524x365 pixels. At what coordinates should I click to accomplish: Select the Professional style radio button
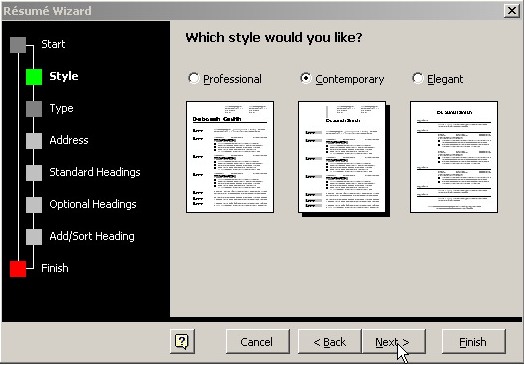coord(194,79)
